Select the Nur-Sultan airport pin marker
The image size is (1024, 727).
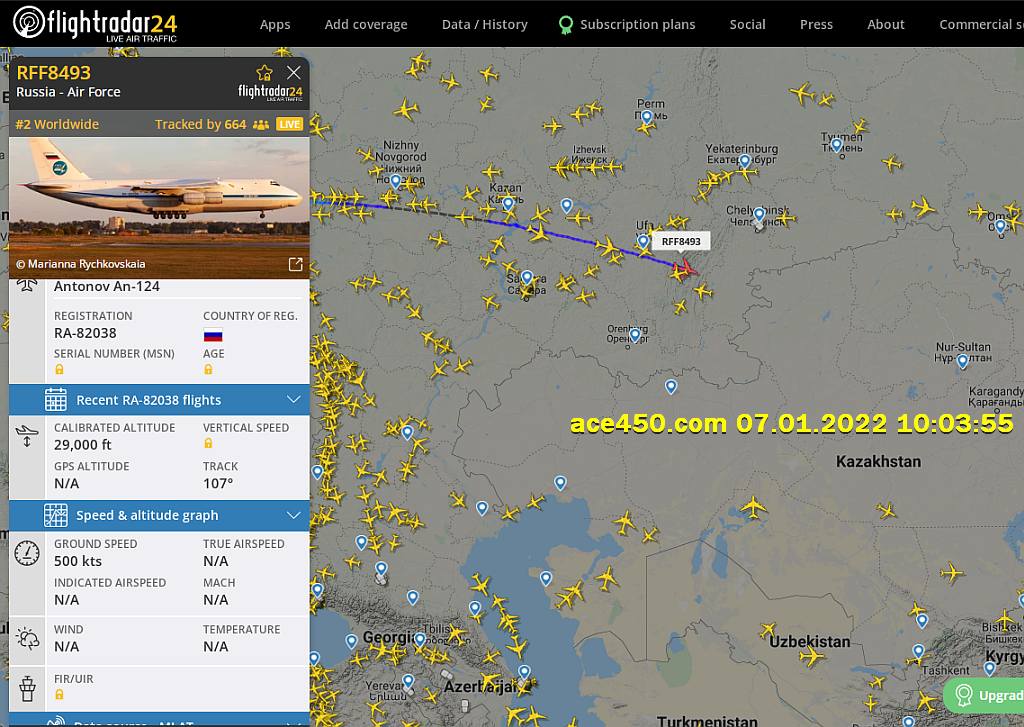[963, 361]
